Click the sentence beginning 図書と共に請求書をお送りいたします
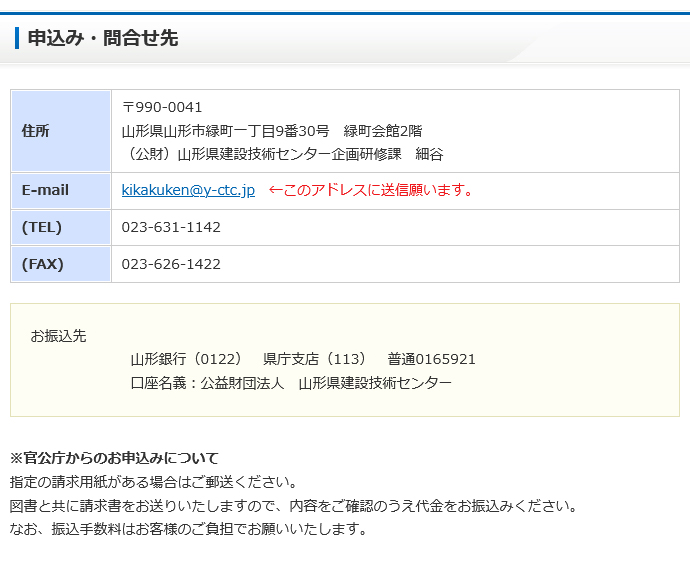 (x=294, y=506)
